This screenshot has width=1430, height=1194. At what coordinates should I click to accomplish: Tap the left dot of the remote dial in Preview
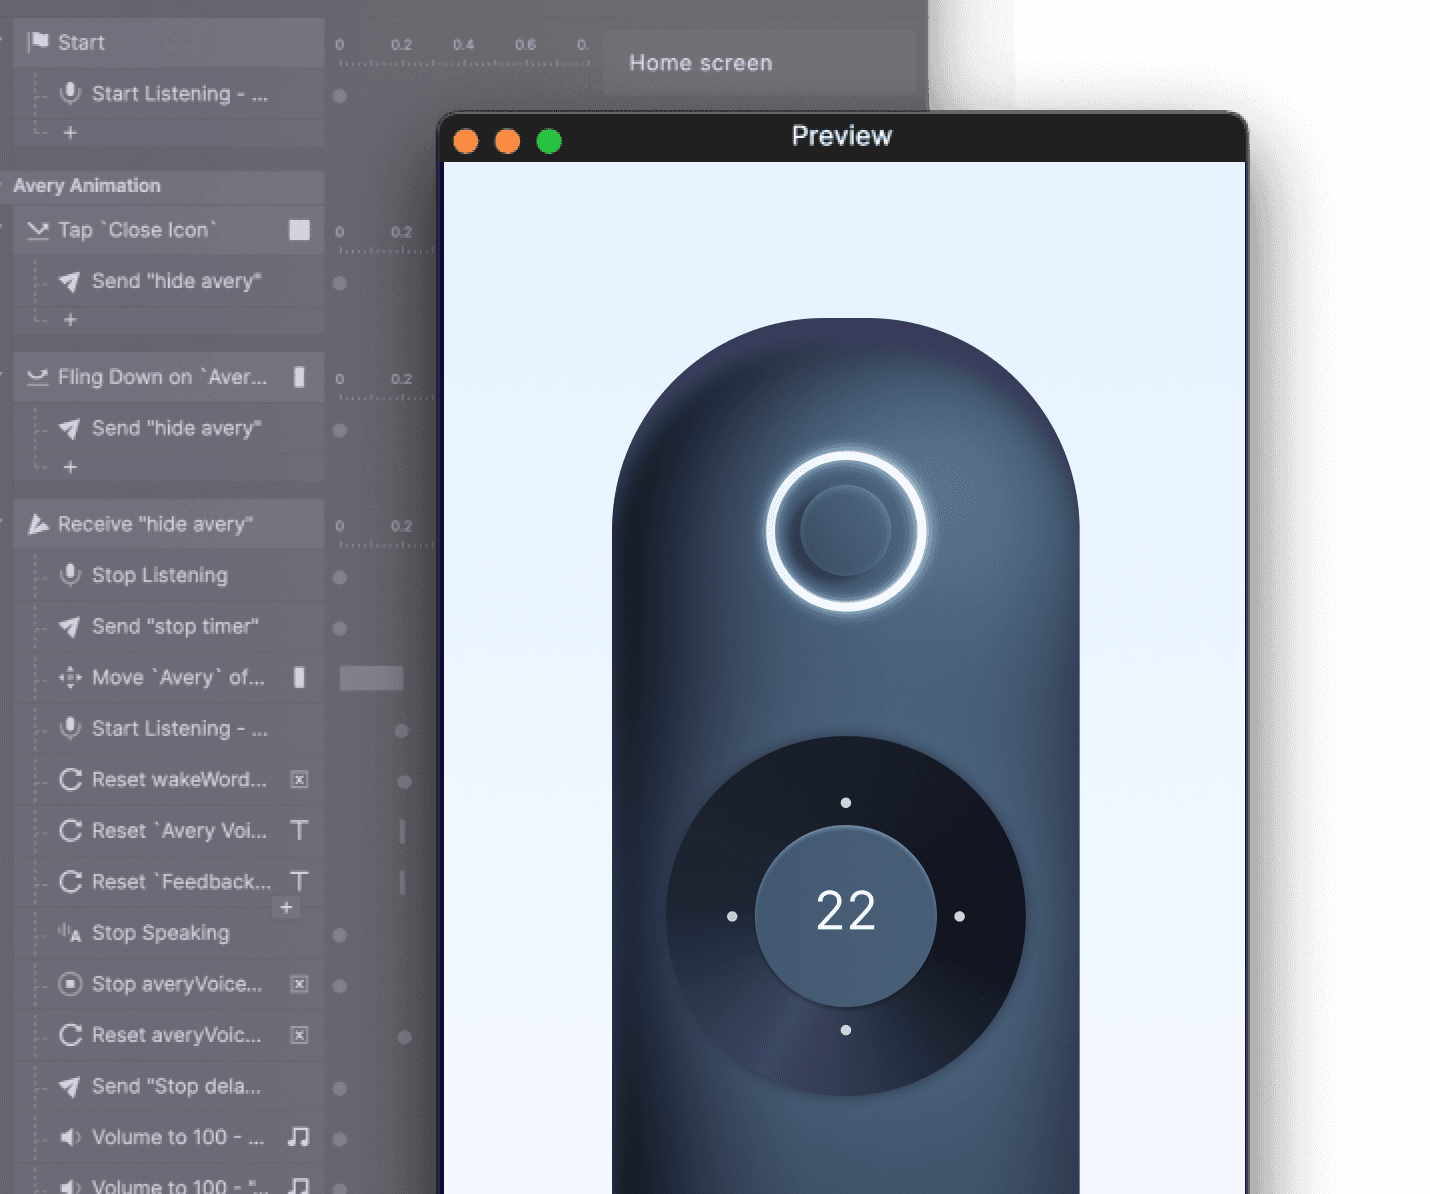[732, 916]
